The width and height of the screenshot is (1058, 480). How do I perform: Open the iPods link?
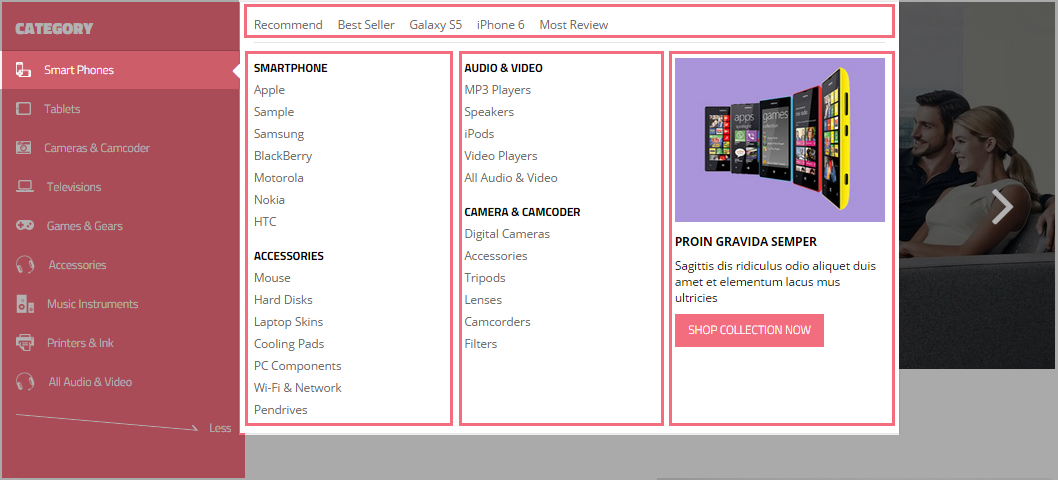(x=479, y=134)
